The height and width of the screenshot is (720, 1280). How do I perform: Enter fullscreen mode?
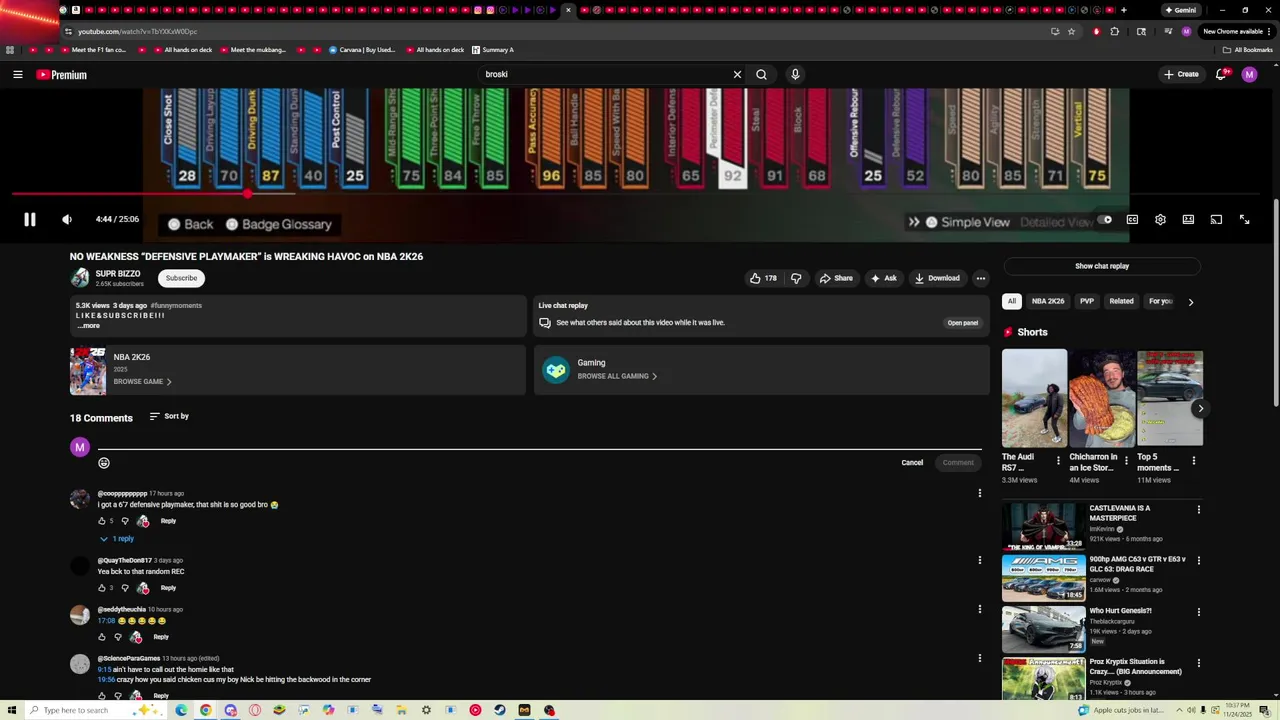1244,220
